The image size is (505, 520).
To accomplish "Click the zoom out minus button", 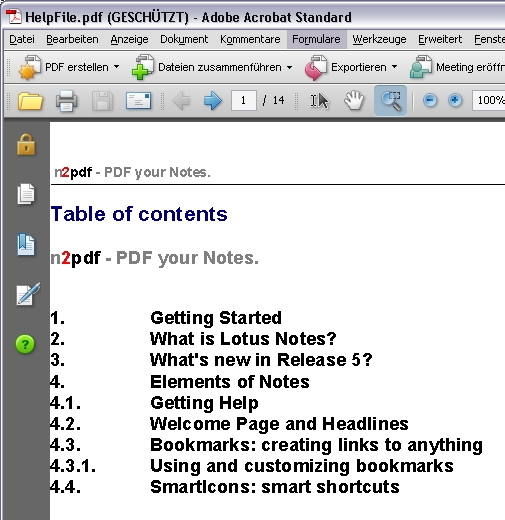I will click(x=430, y=100).
